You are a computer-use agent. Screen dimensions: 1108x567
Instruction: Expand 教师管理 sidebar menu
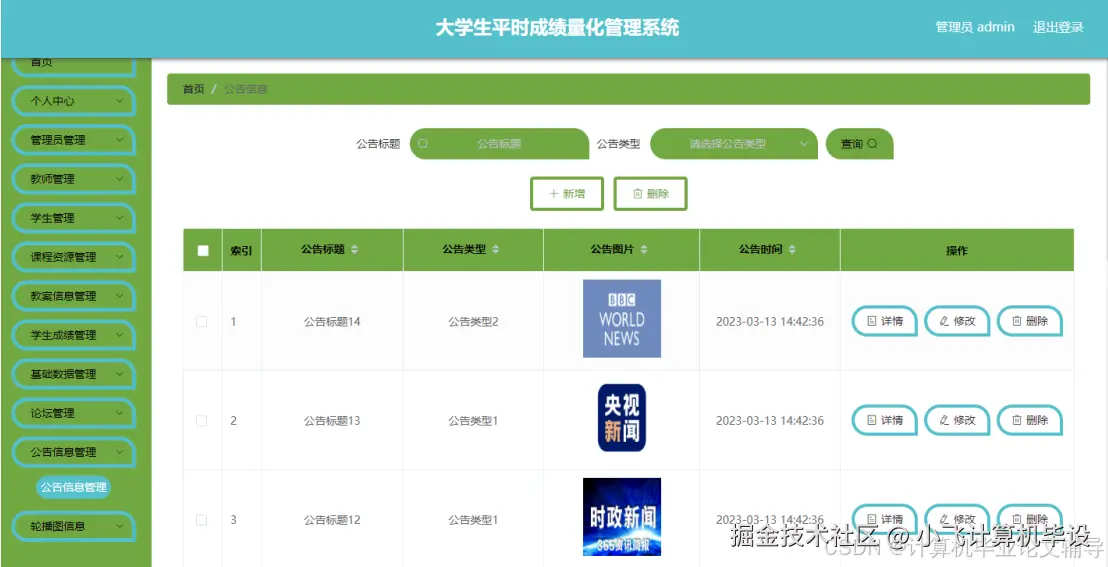click(73, 179)
